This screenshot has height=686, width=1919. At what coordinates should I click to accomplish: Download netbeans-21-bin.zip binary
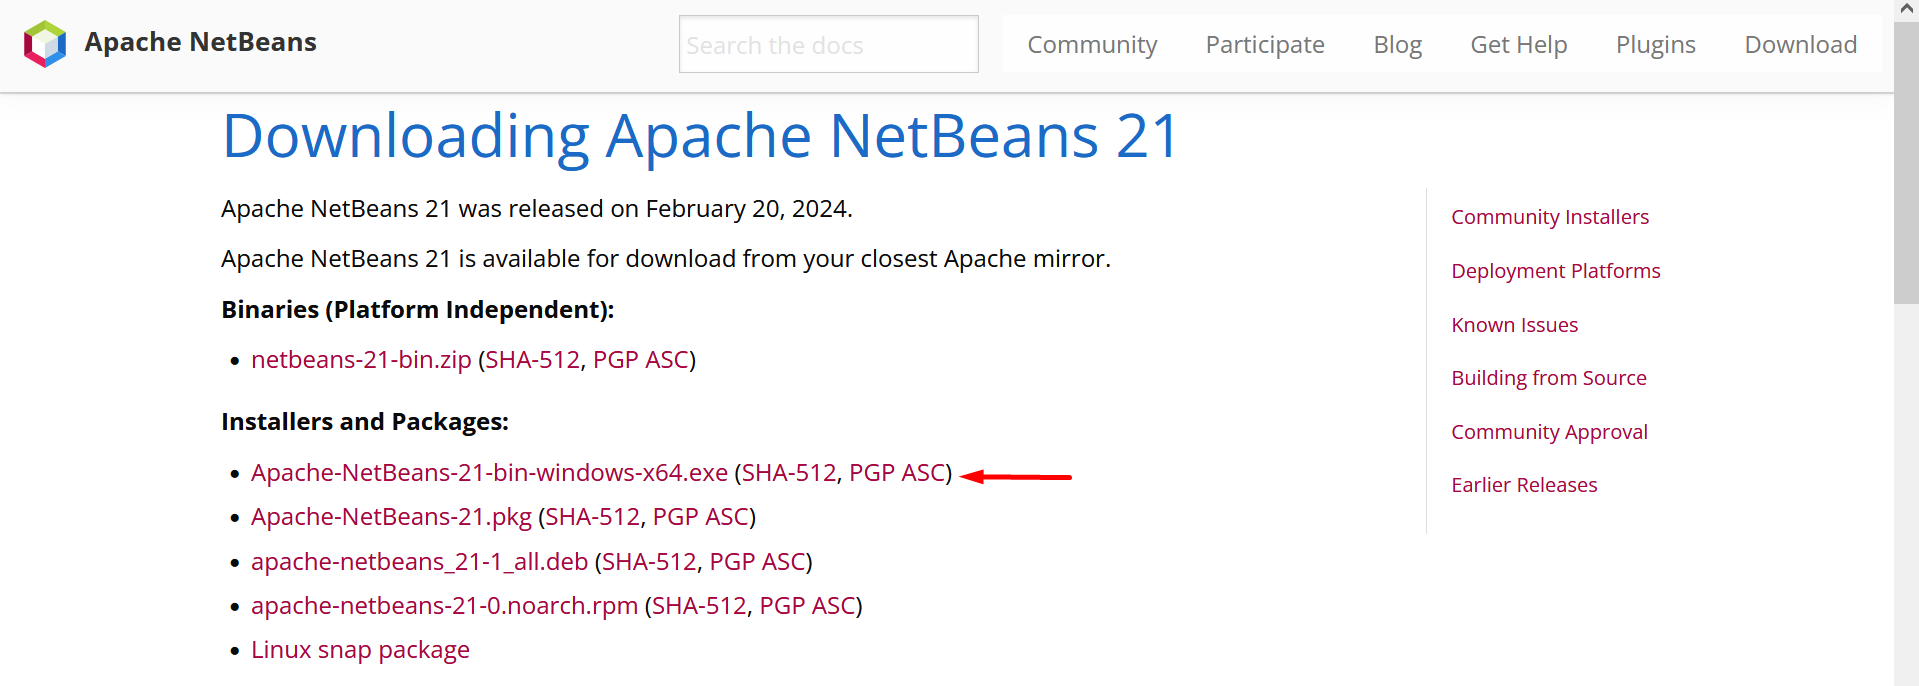[x=361, y=360]
